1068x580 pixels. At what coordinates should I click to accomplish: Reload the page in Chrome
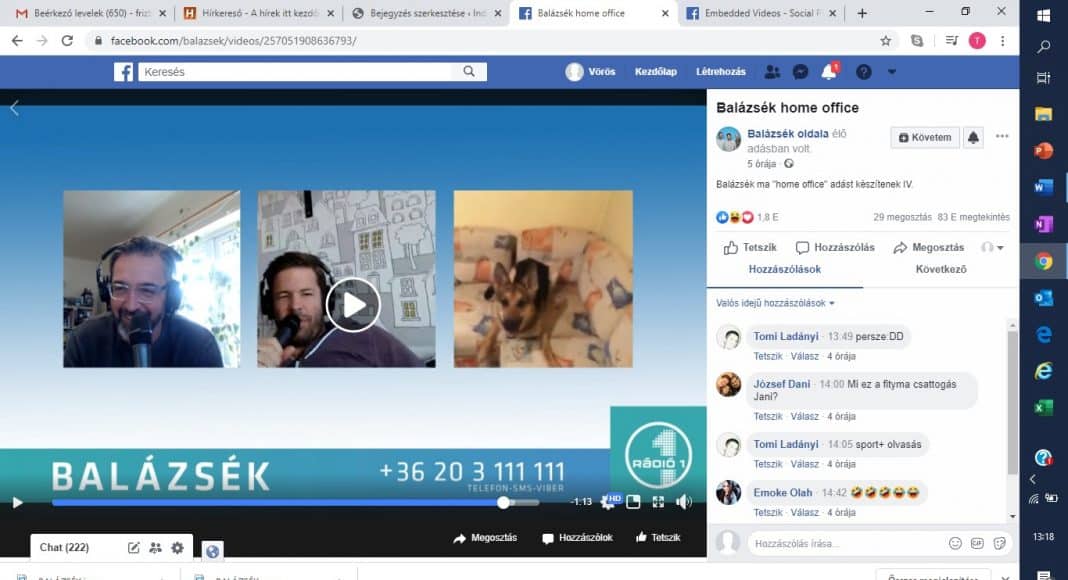point(67,41)
